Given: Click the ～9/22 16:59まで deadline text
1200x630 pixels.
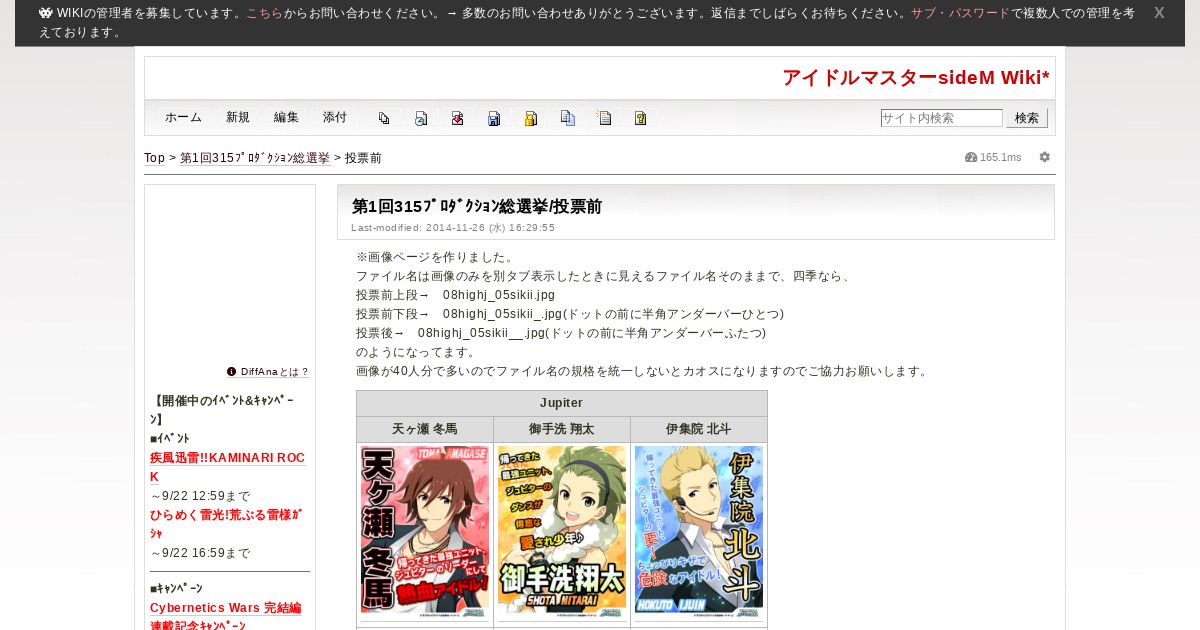Looking at the screenshot, I should point(200,553).
